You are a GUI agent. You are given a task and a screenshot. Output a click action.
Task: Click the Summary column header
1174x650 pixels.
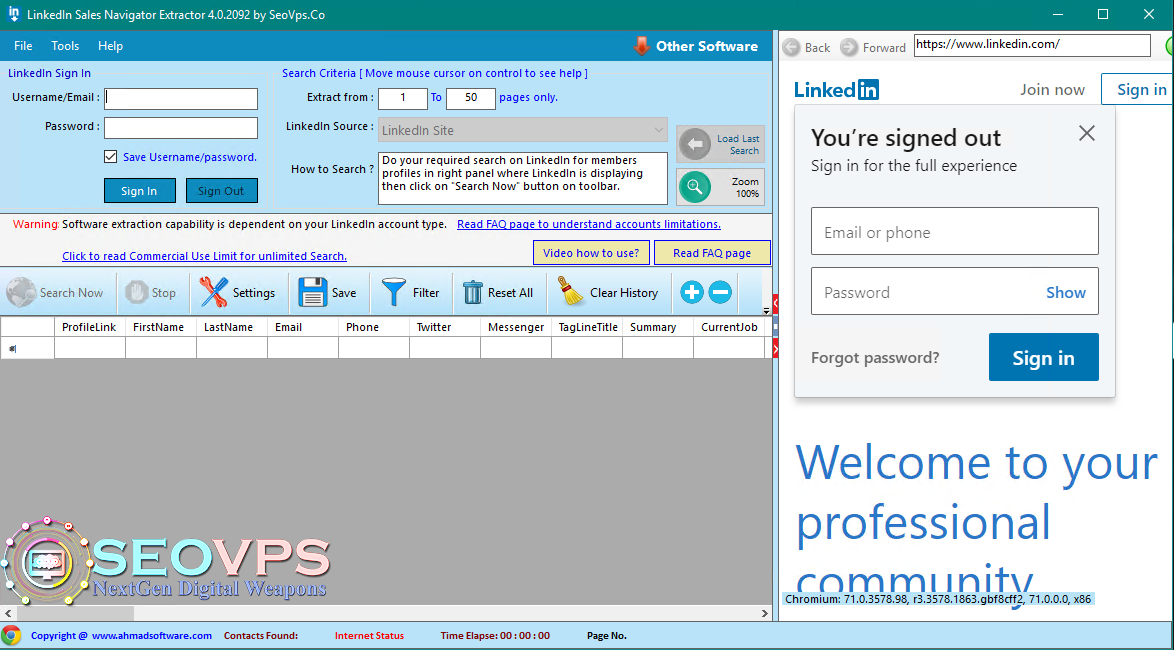click(658, 327)
